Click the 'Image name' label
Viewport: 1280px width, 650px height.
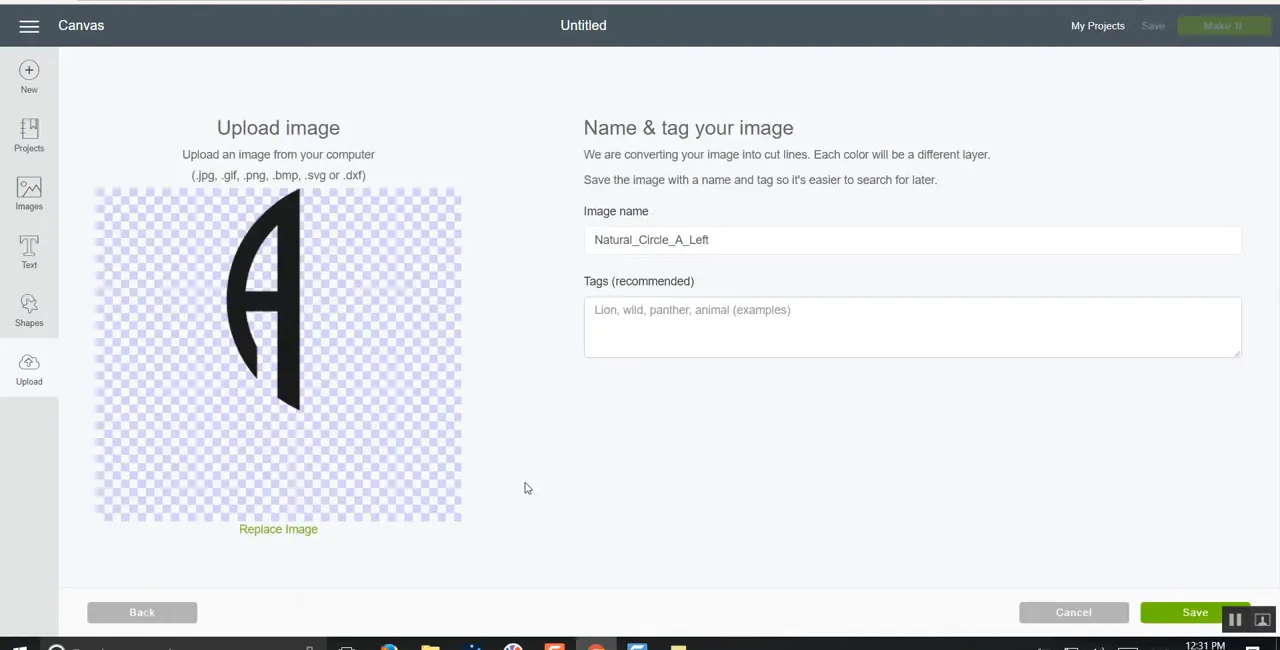[x=616, y=211]
